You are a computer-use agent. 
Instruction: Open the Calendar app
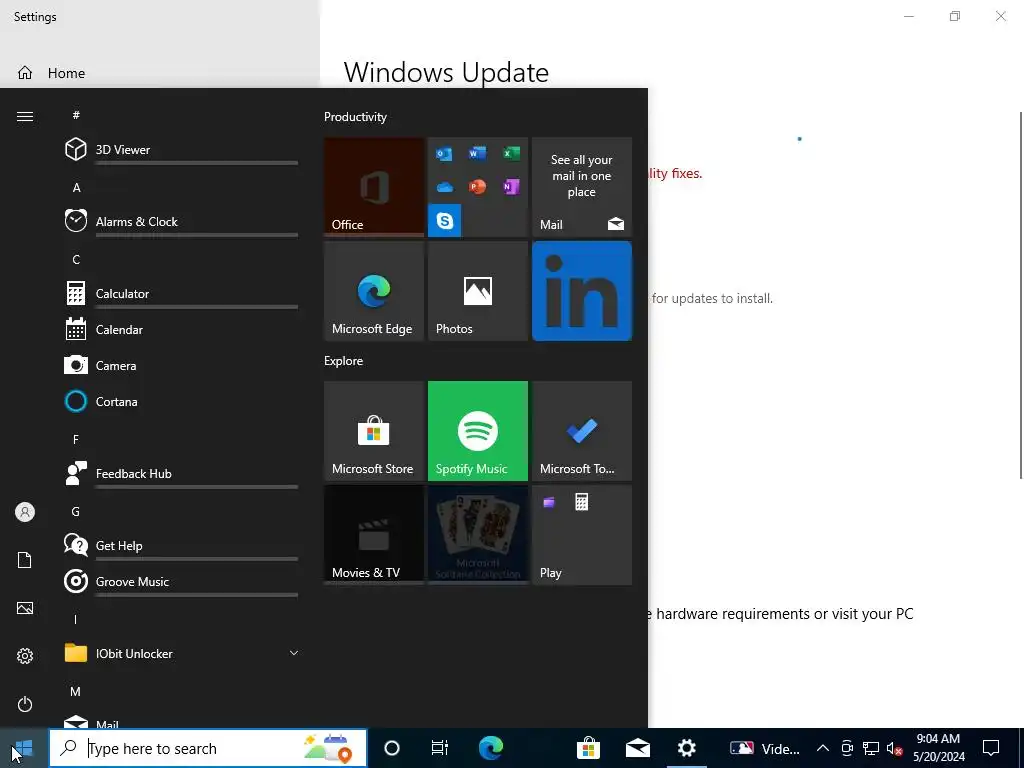(x=181, y=330)
